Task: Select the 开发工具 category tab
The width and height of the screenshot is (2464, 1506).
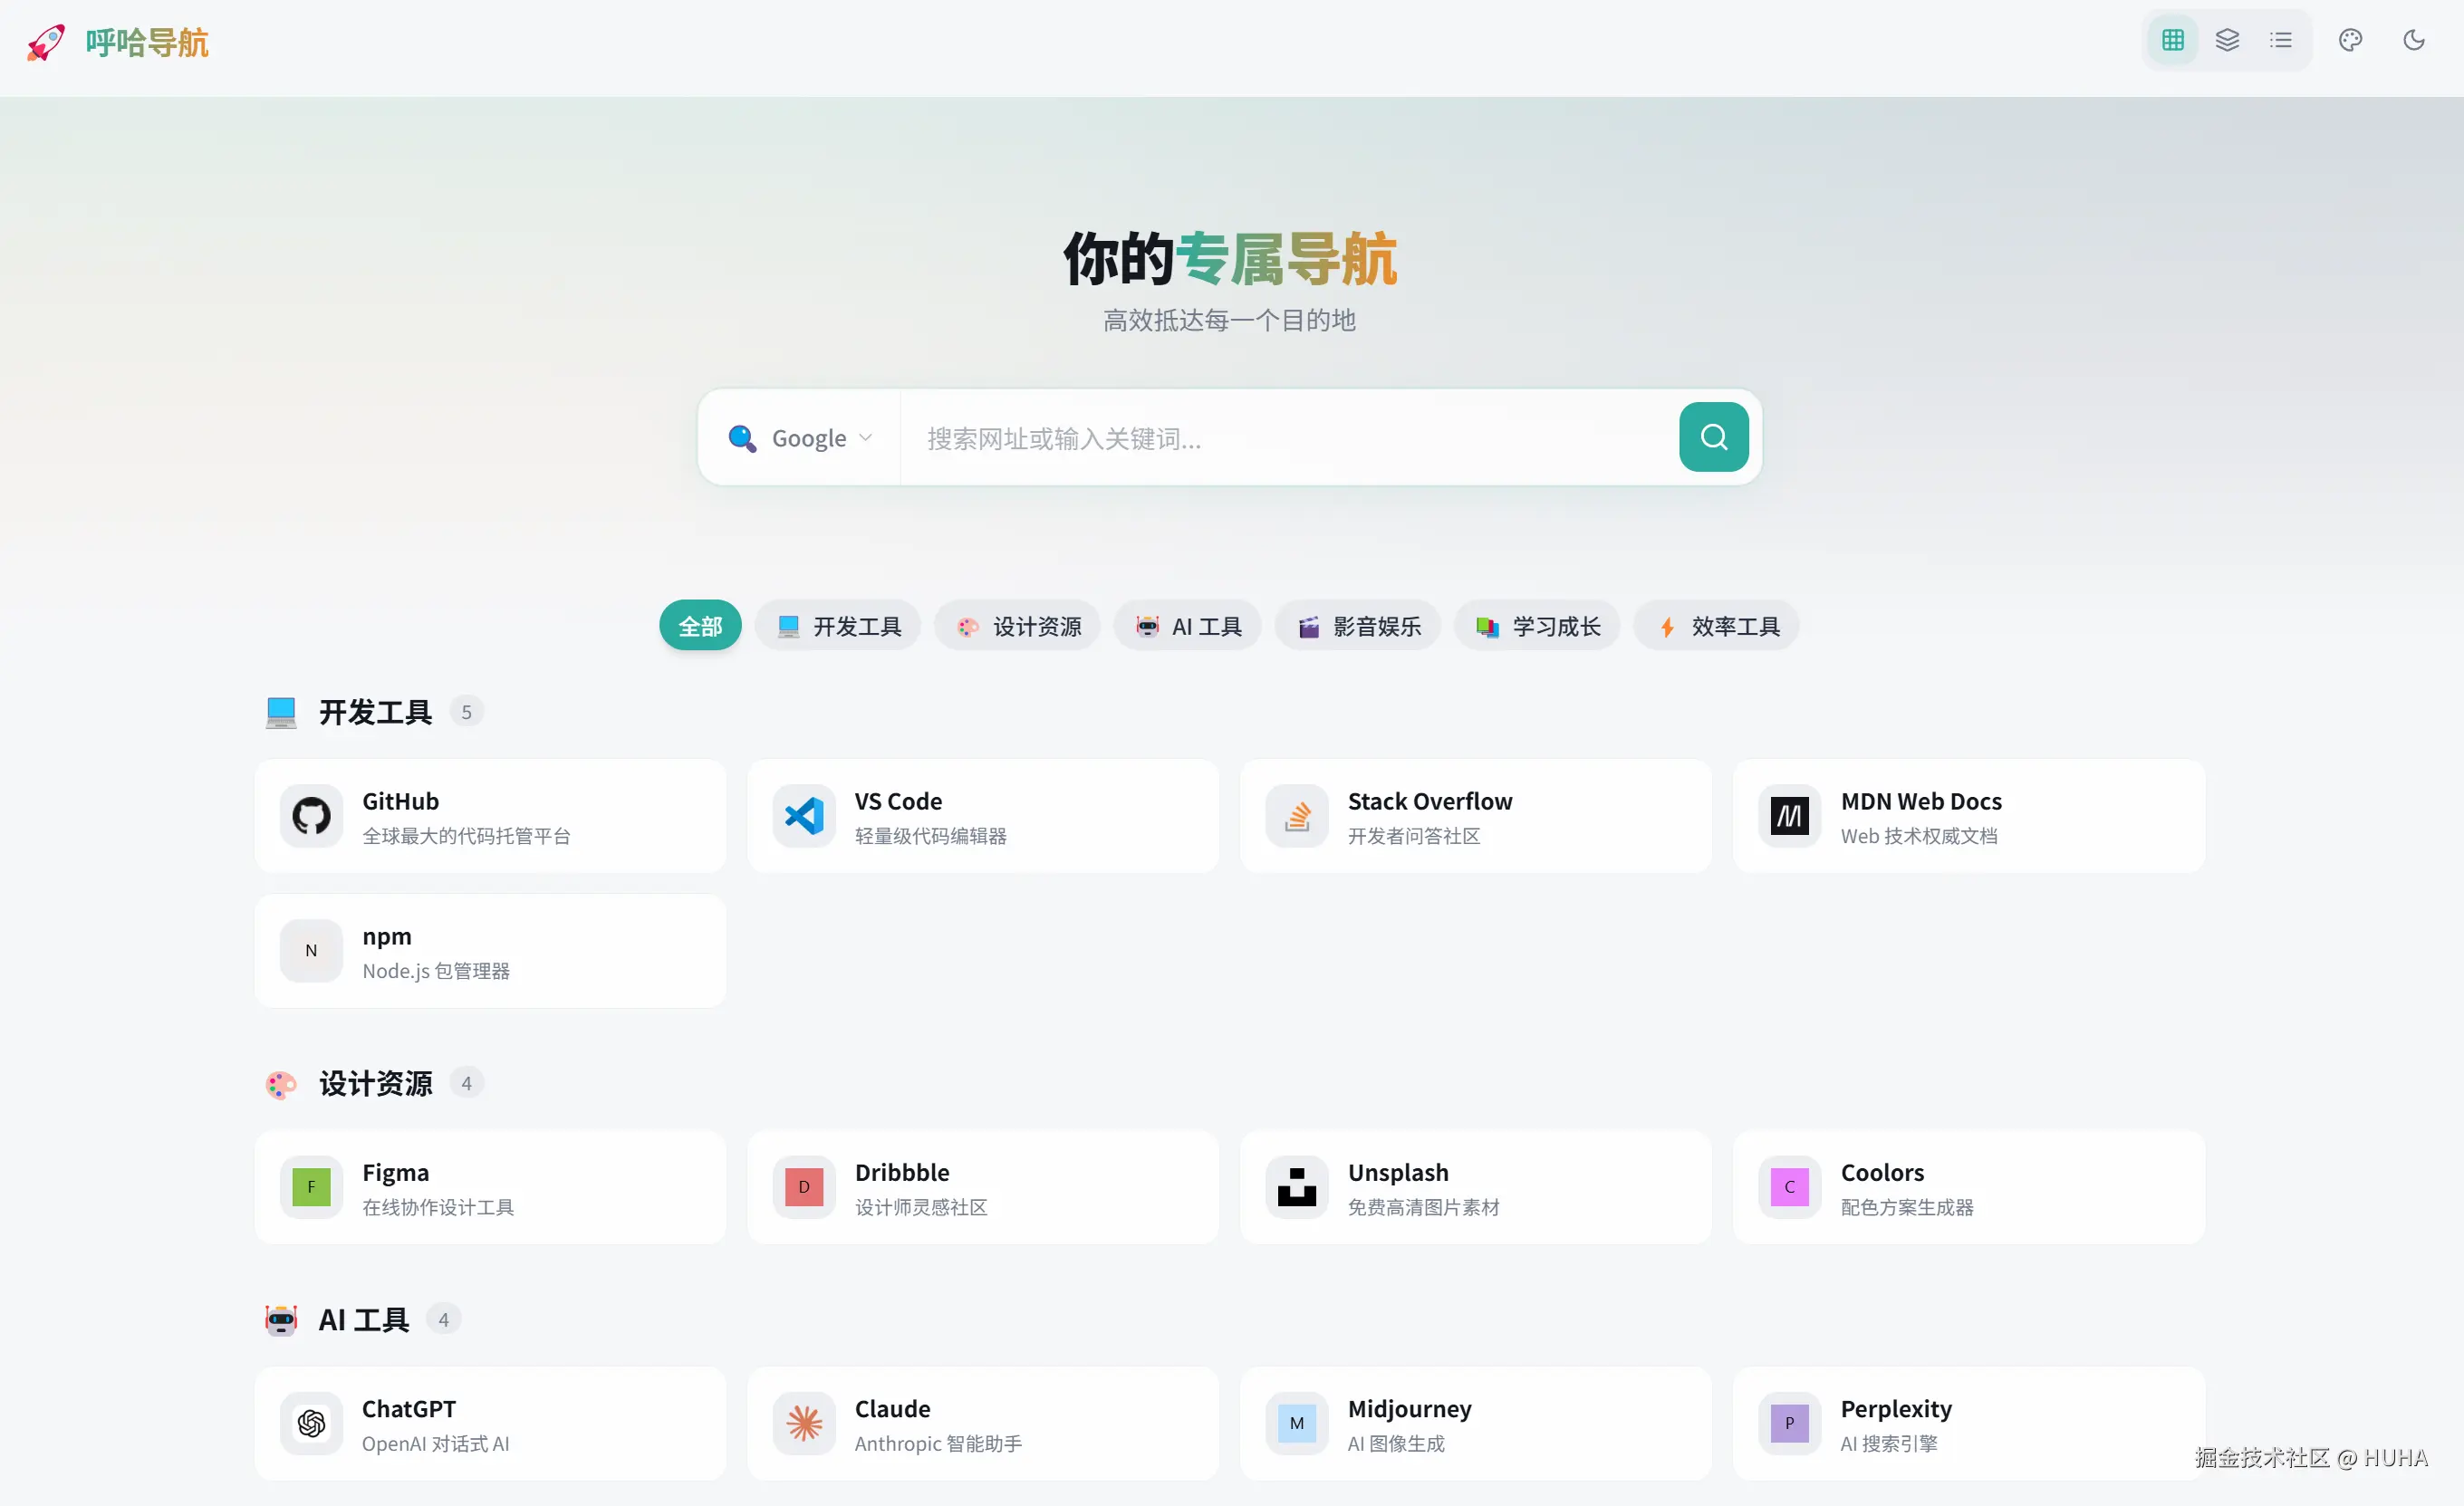Action: pyautogui.click(x=838, y=626)
